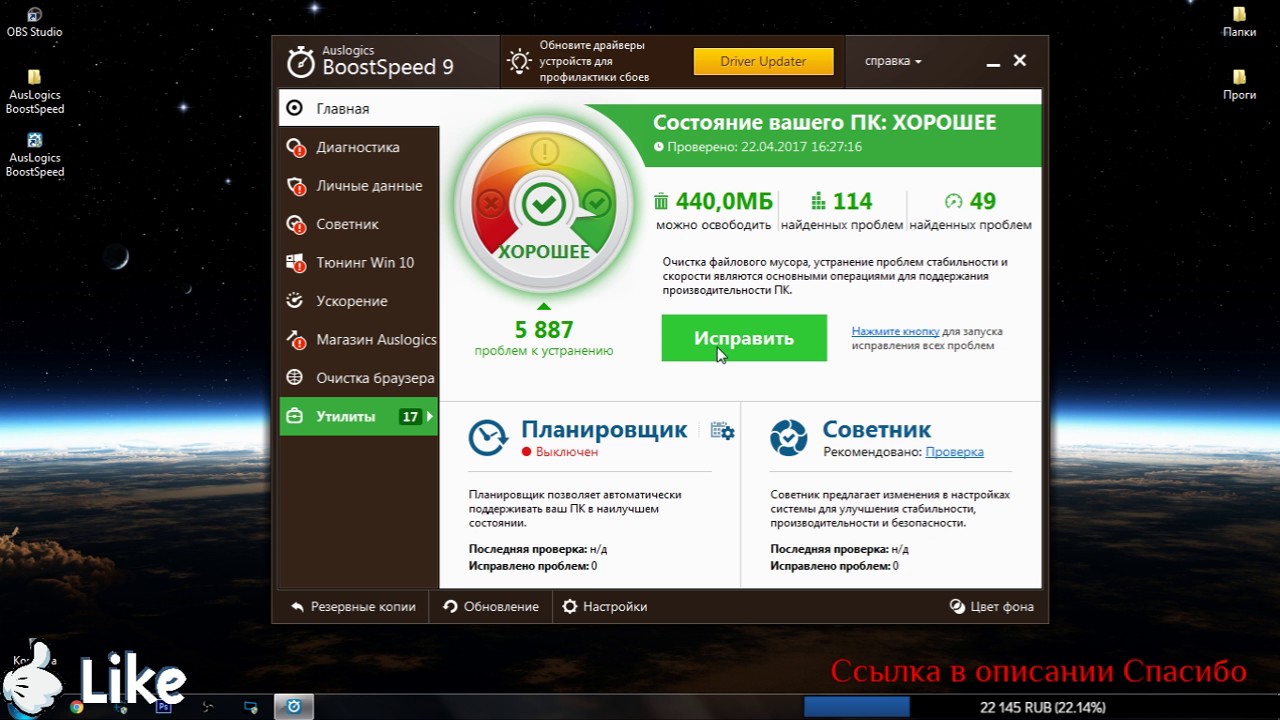1280x720 pixels.
Task: Click the Планировщик clock icon
Action: click(489, 437)
